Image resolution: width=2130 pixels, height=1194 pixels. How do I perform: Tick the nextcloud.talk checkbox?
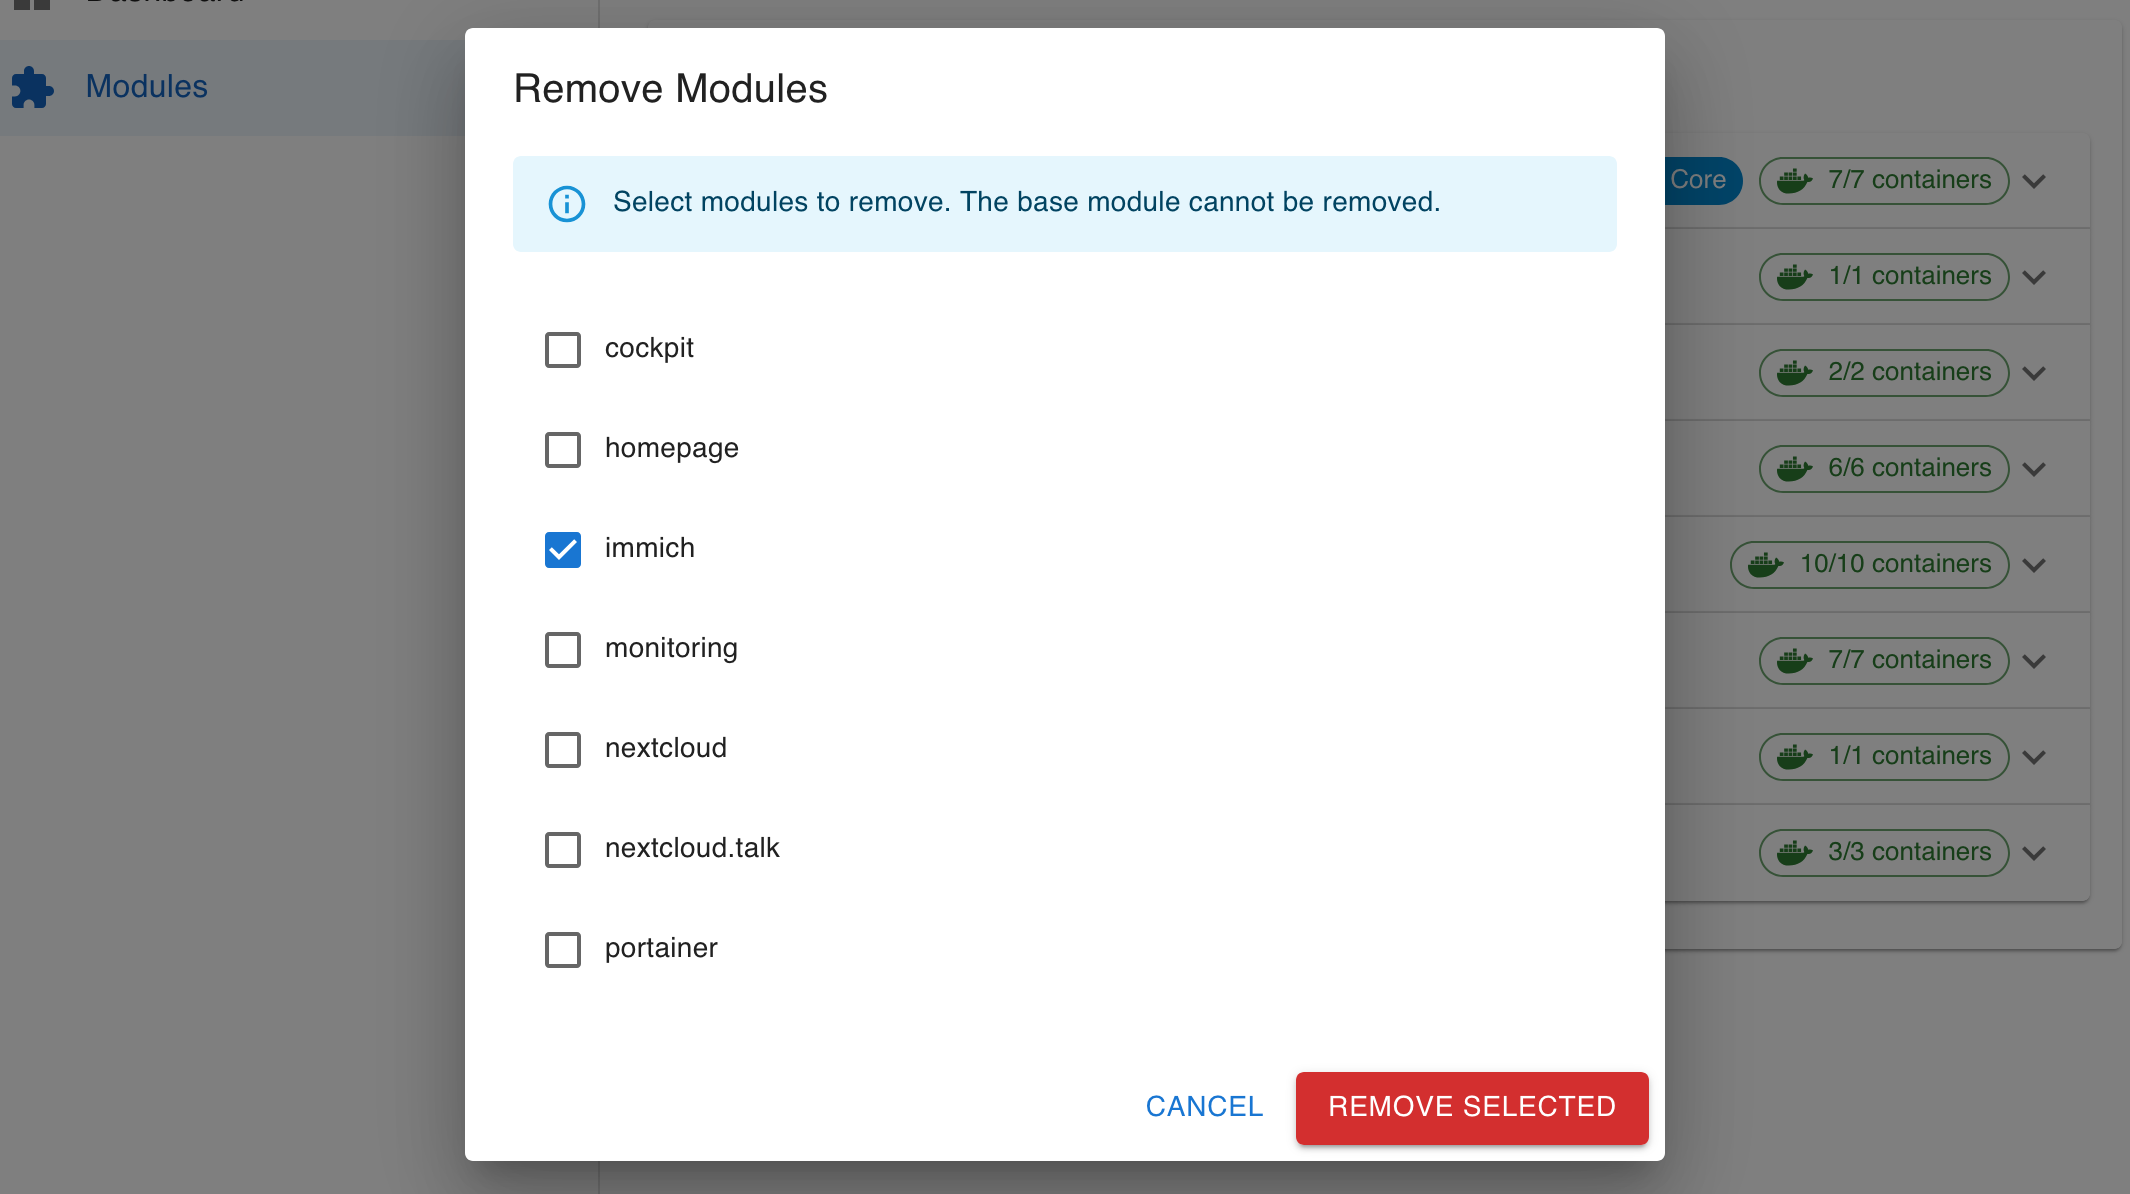click(x=563, y=850)
